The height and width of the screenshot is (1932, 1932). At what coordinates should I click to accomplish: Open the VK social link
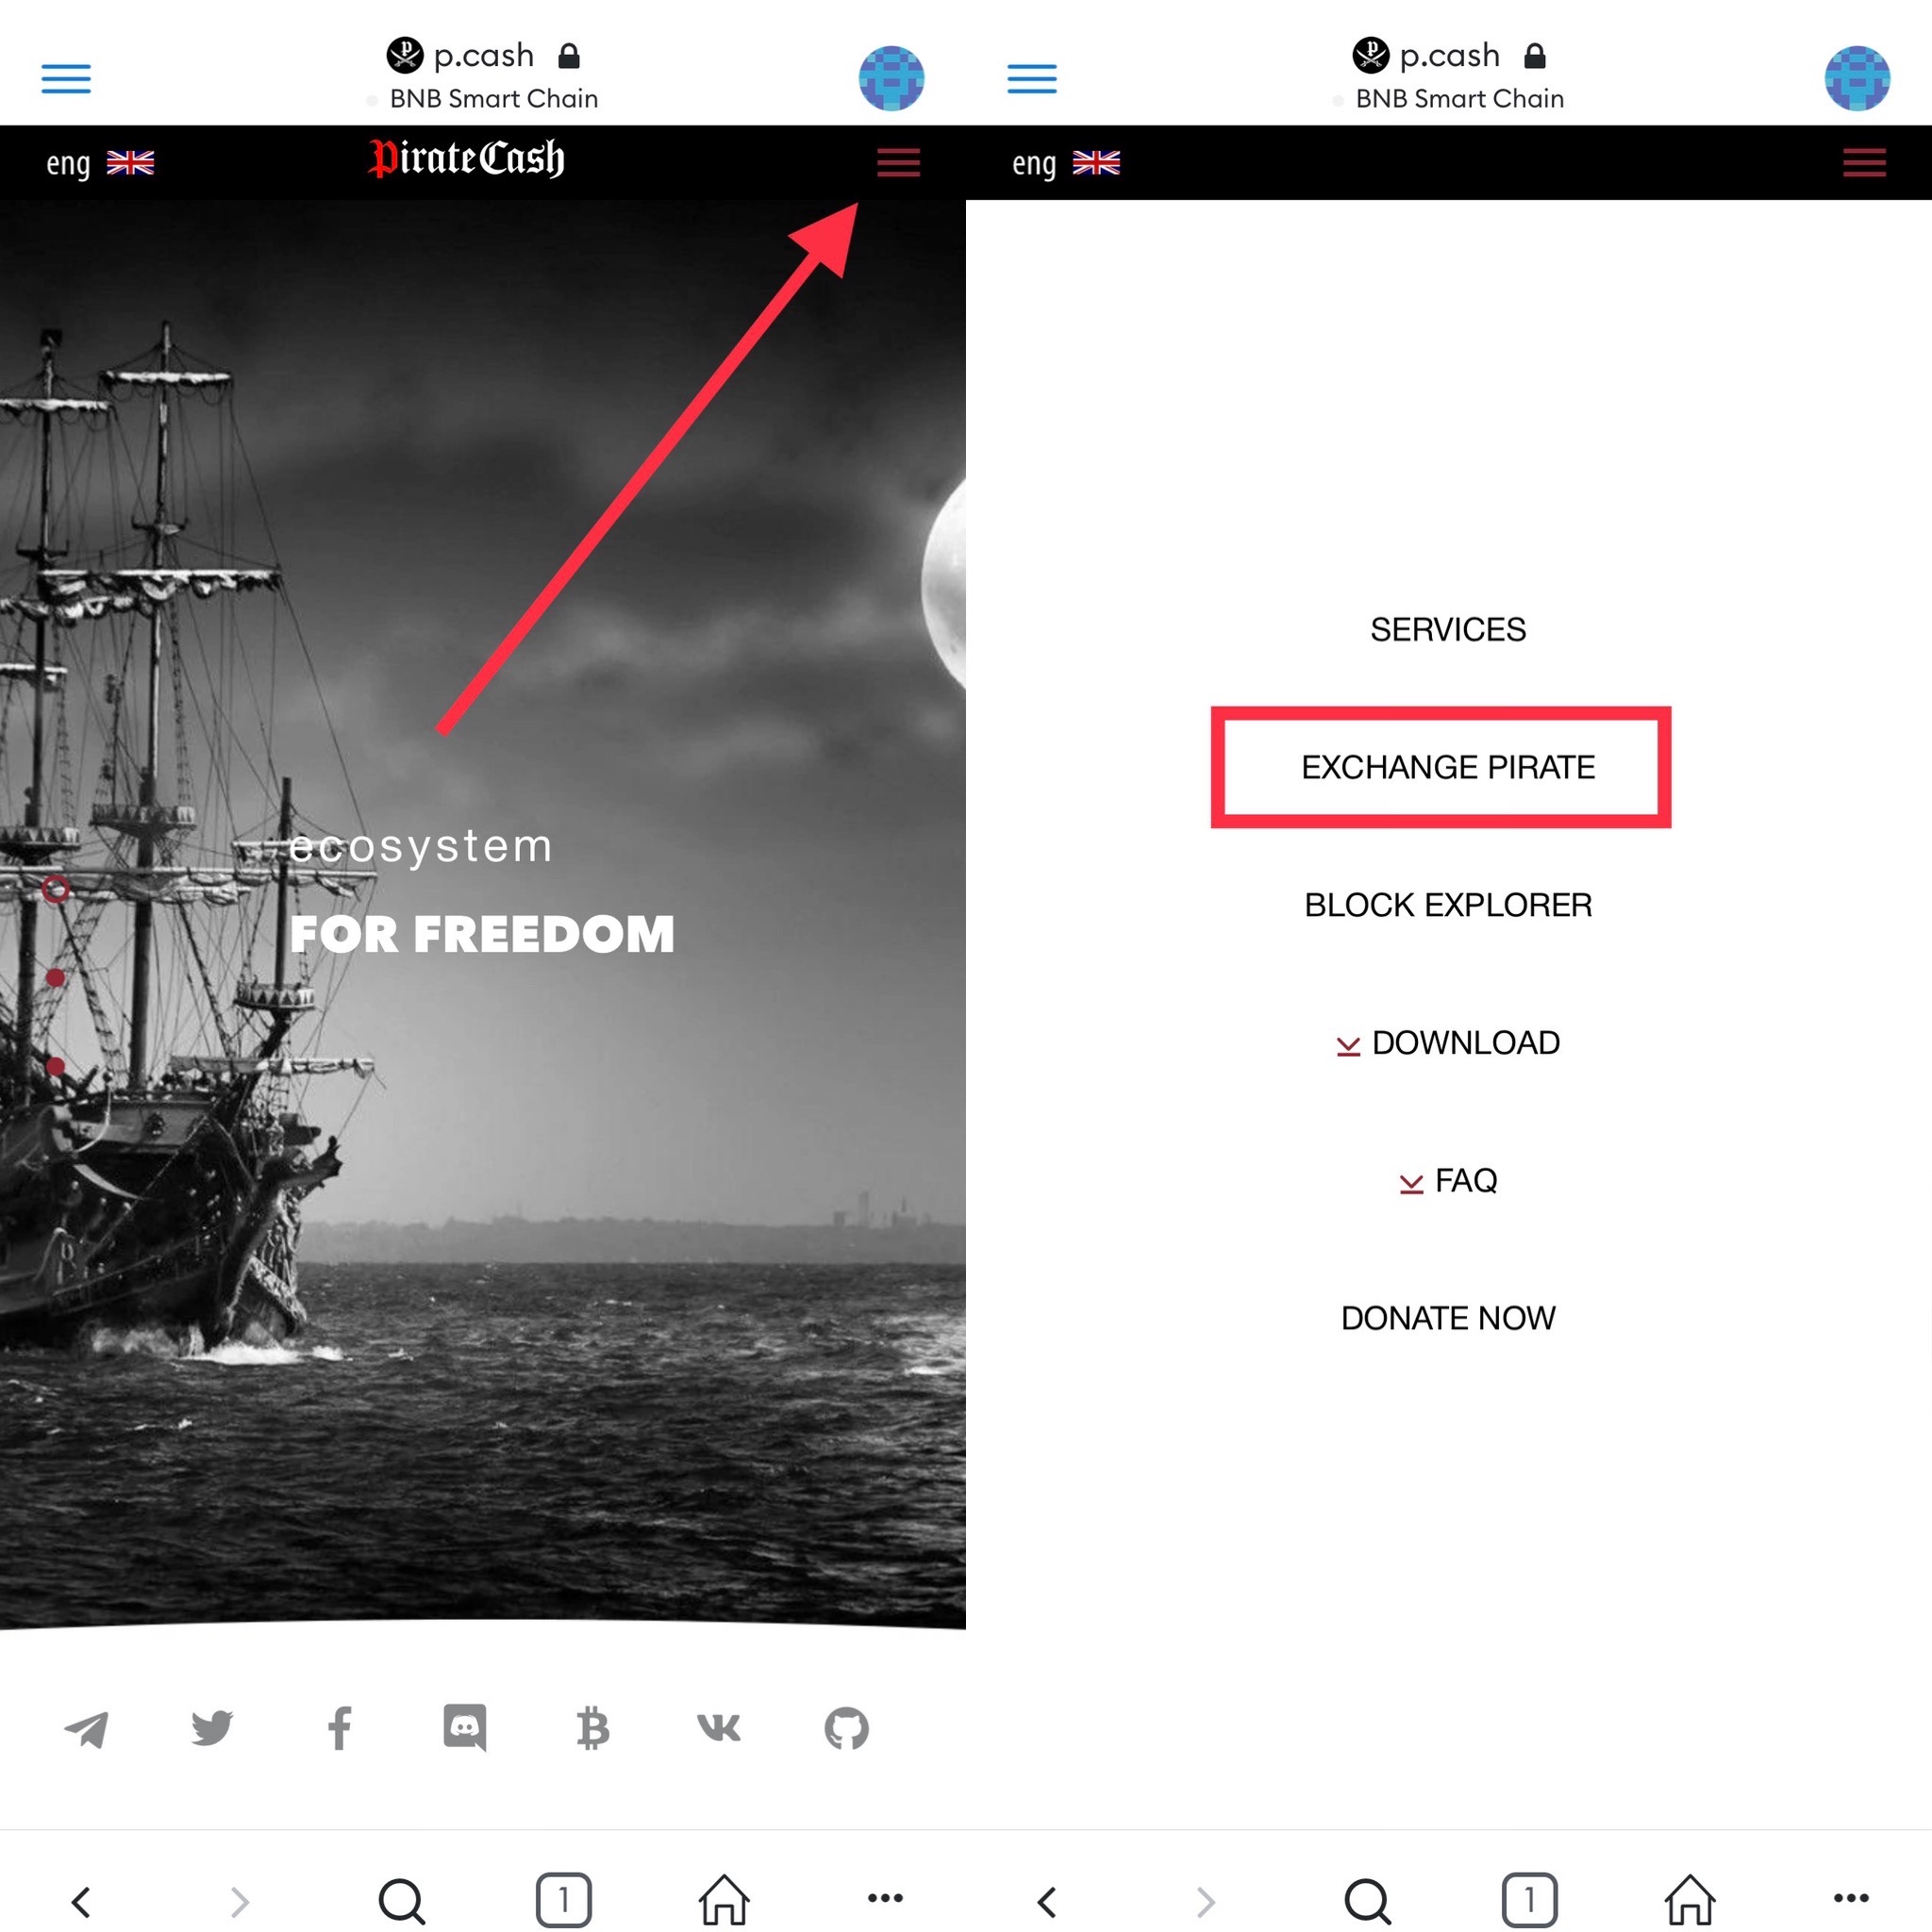click(x=719, y=1728)
